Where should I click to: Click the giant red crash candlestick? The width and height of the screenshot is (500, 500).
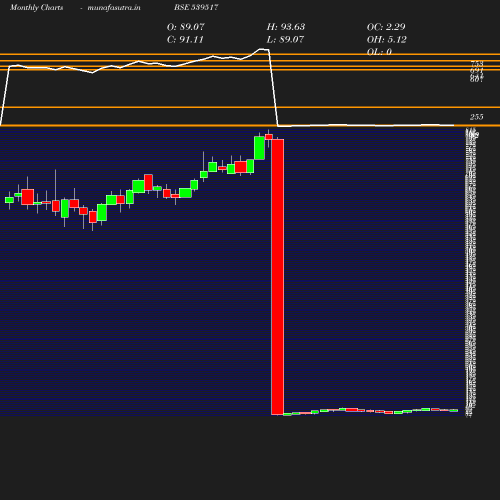(x=277, y=277)
